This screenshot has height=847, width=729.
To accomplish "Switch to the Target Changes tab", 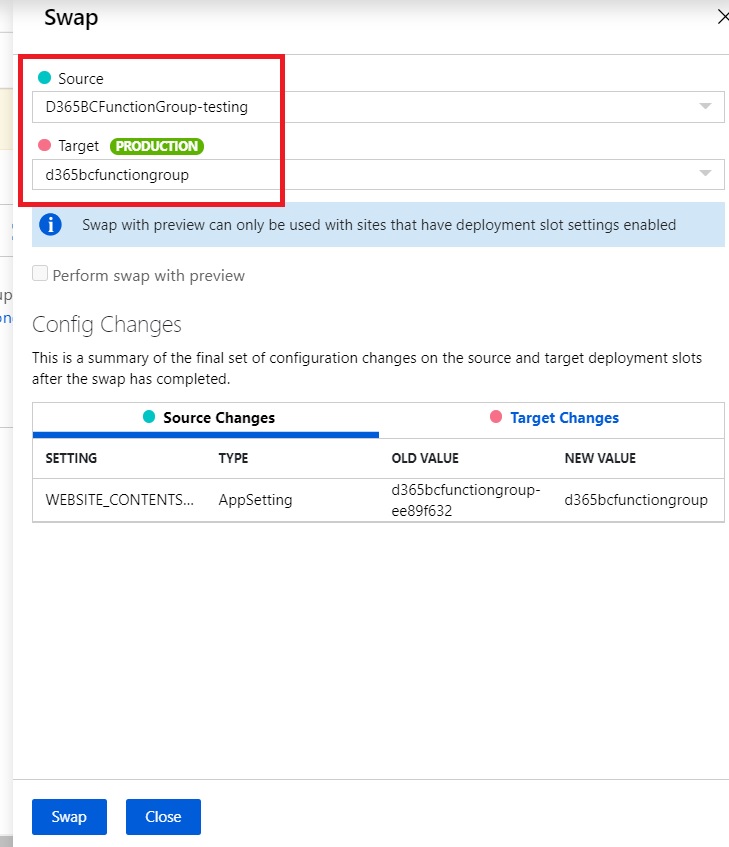I will pos(553,418).
